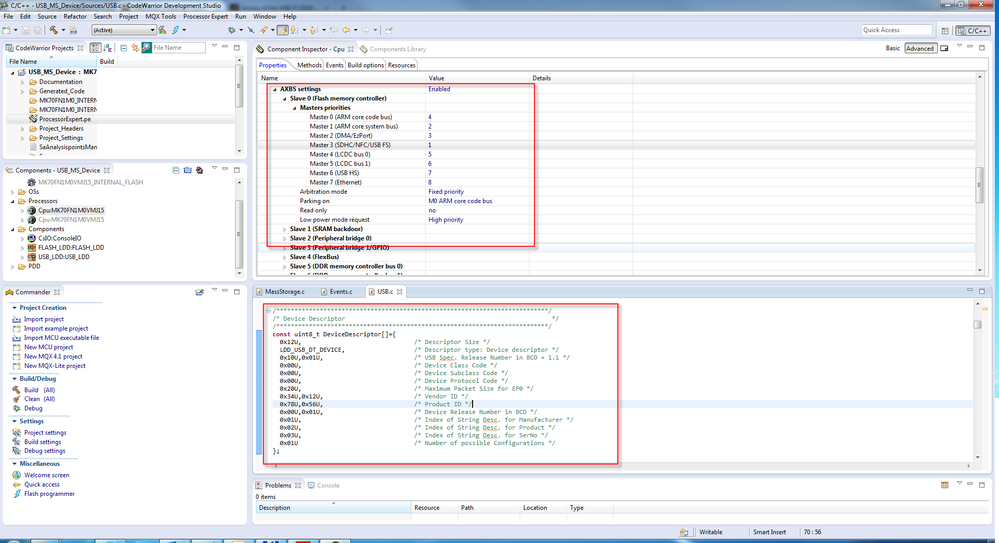
Task: Click the Clean (All) link
Action: pyautogui.click(x=40, y=399)
